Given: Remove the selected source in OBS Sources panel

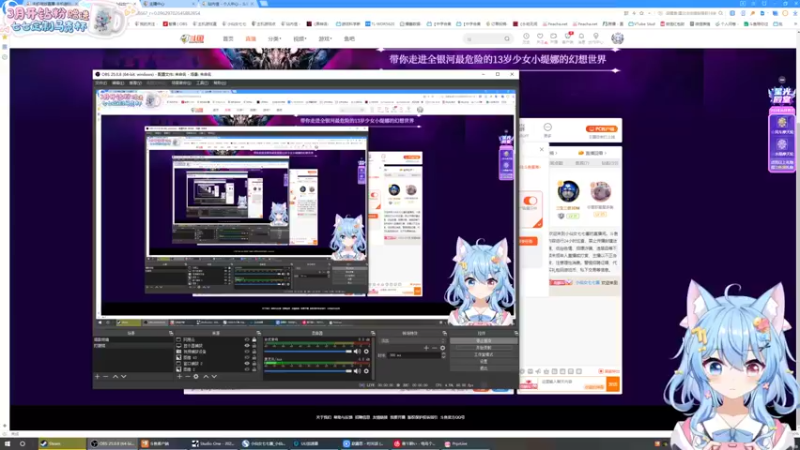Looking at the screenshot, I should pos(188,377).
